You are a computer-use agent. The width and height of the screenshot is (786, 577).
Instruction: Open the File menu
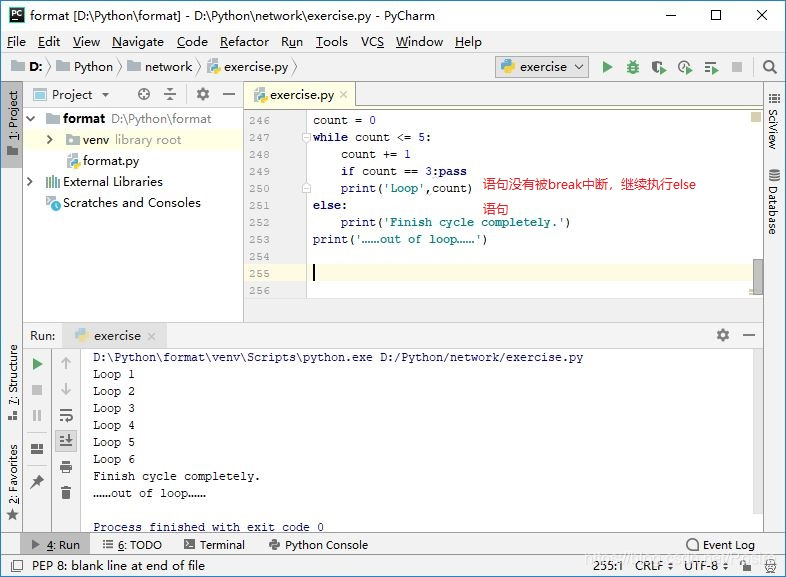(x=16, y=42)
